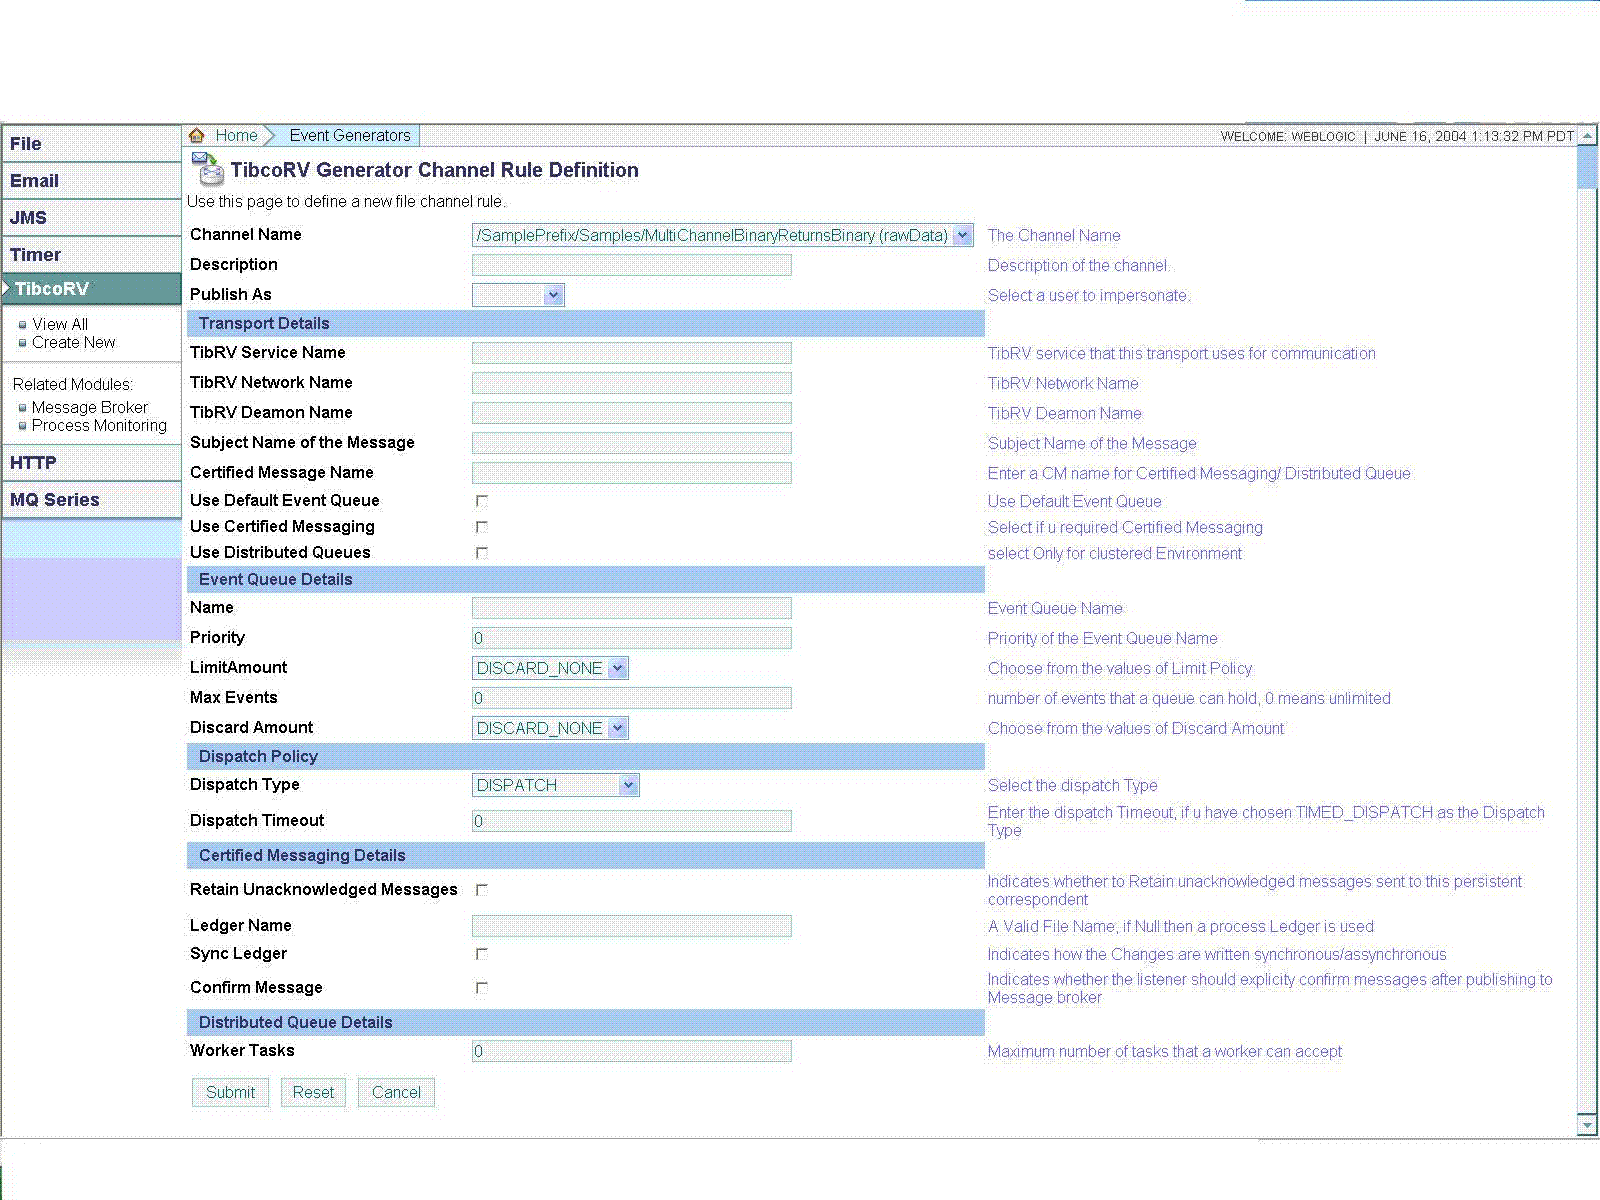The width and height of the screenshot is (1600, 1200).
Task: Click the Event Generators breadcrumb tab
Action: coord(350,135)
